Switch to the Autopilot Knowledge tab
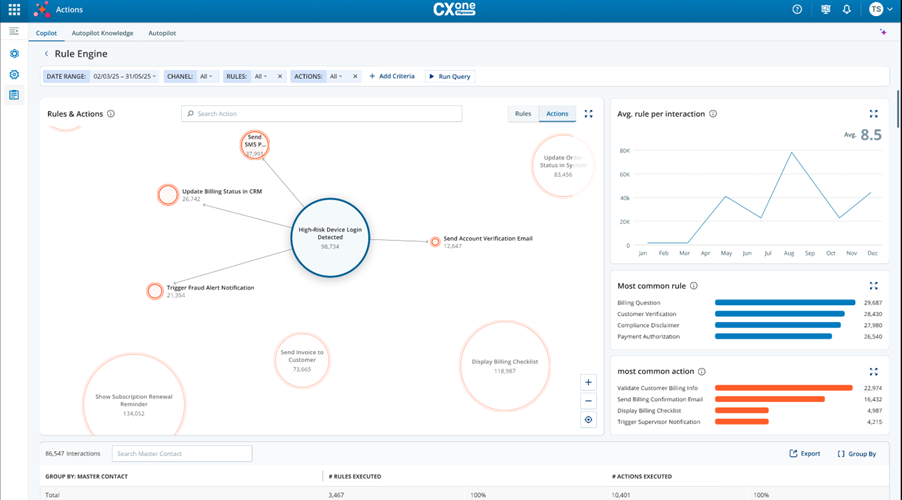Screen dimensions: 902x500 [x=102, y=33]
